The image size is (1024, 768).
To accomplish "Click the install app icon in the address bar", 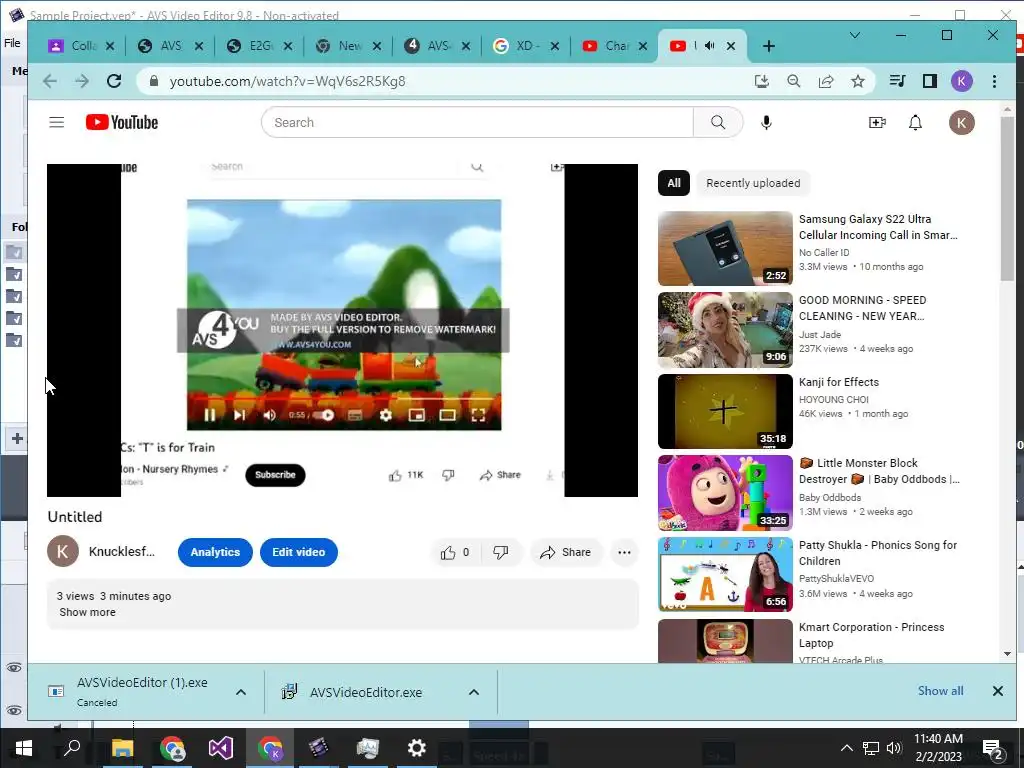I will pos(761,81).
